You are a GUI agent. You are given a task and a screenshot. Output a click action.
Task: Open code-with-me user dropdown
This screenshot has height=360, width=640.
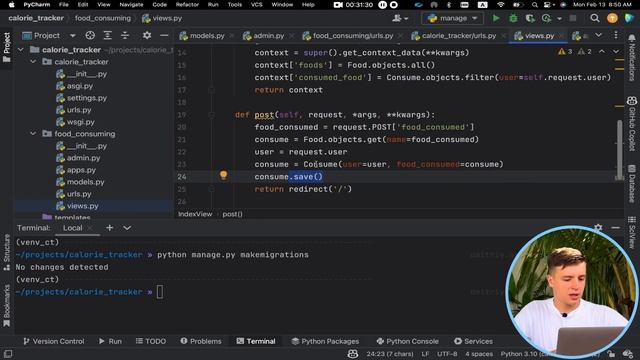(x=400, y=18)
